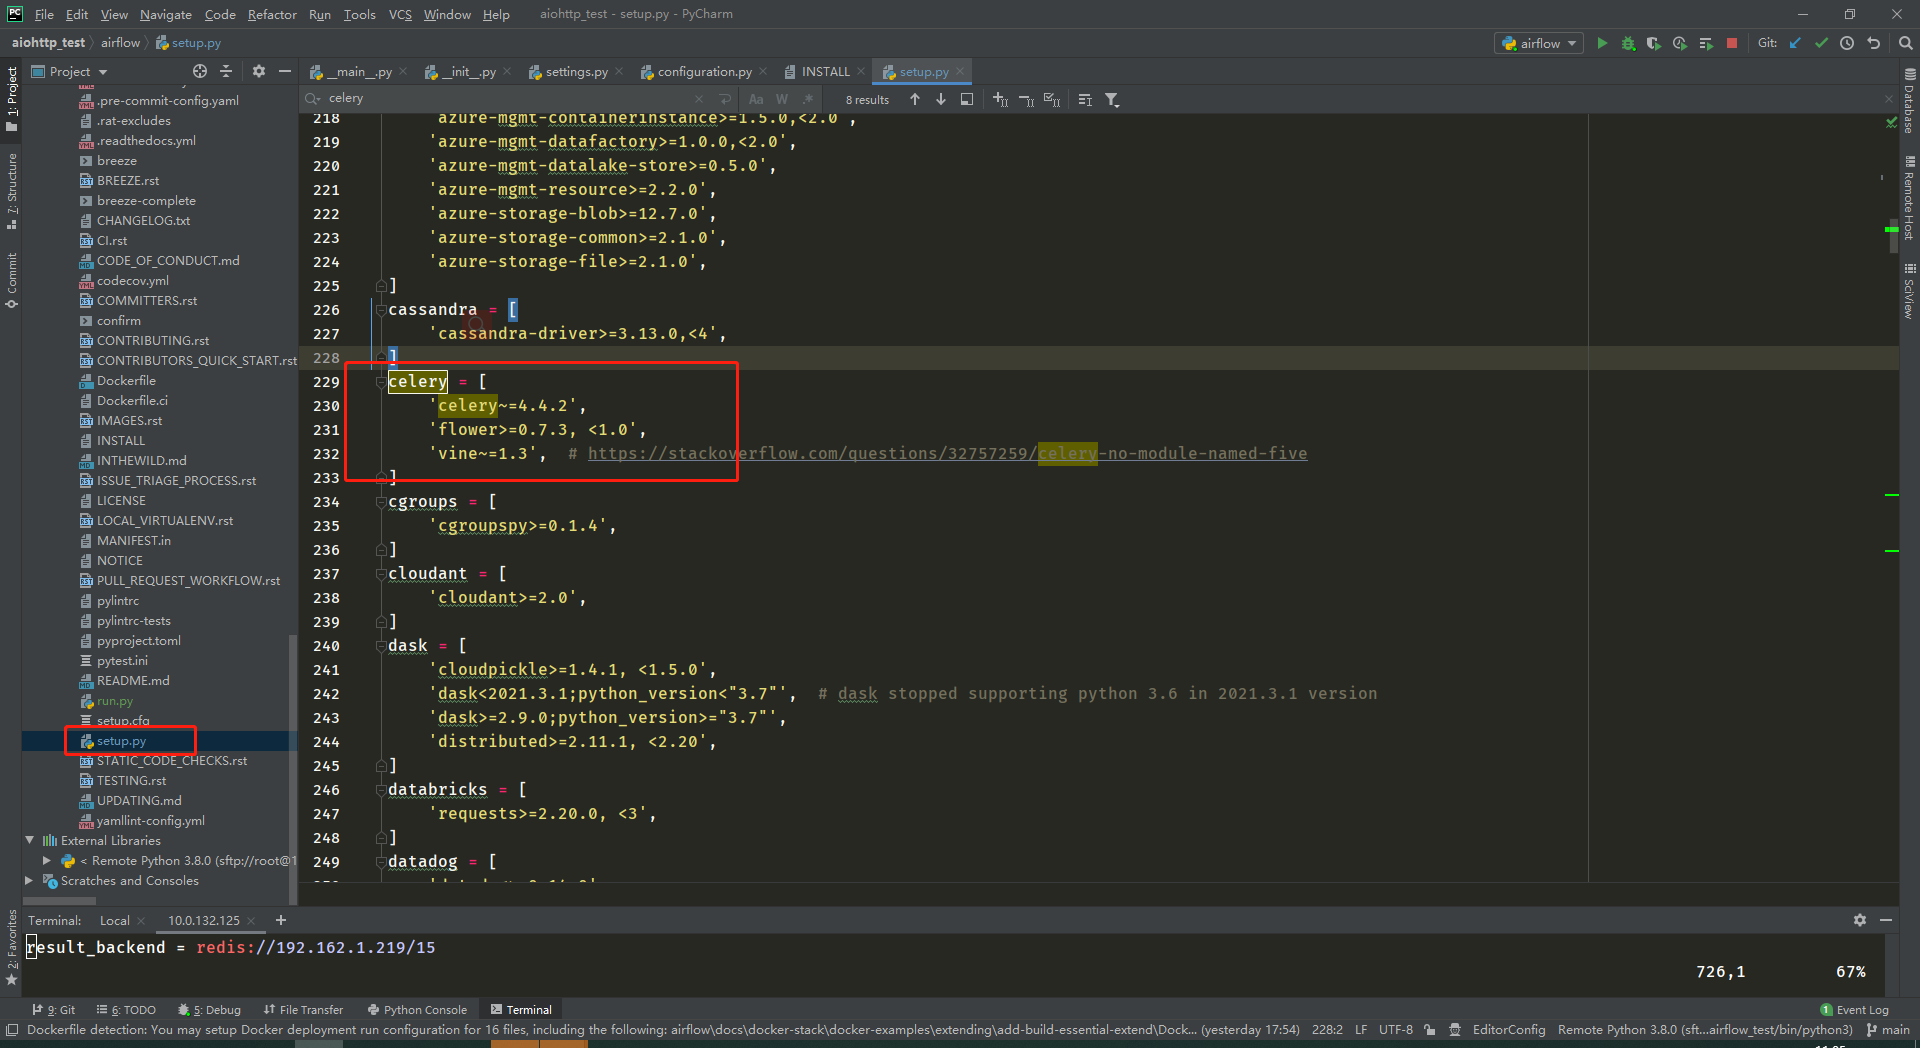The width and height of the screenshot is (1920, 1048).
Task: Fold the databricks list block
Action: (x=380, y=790)
